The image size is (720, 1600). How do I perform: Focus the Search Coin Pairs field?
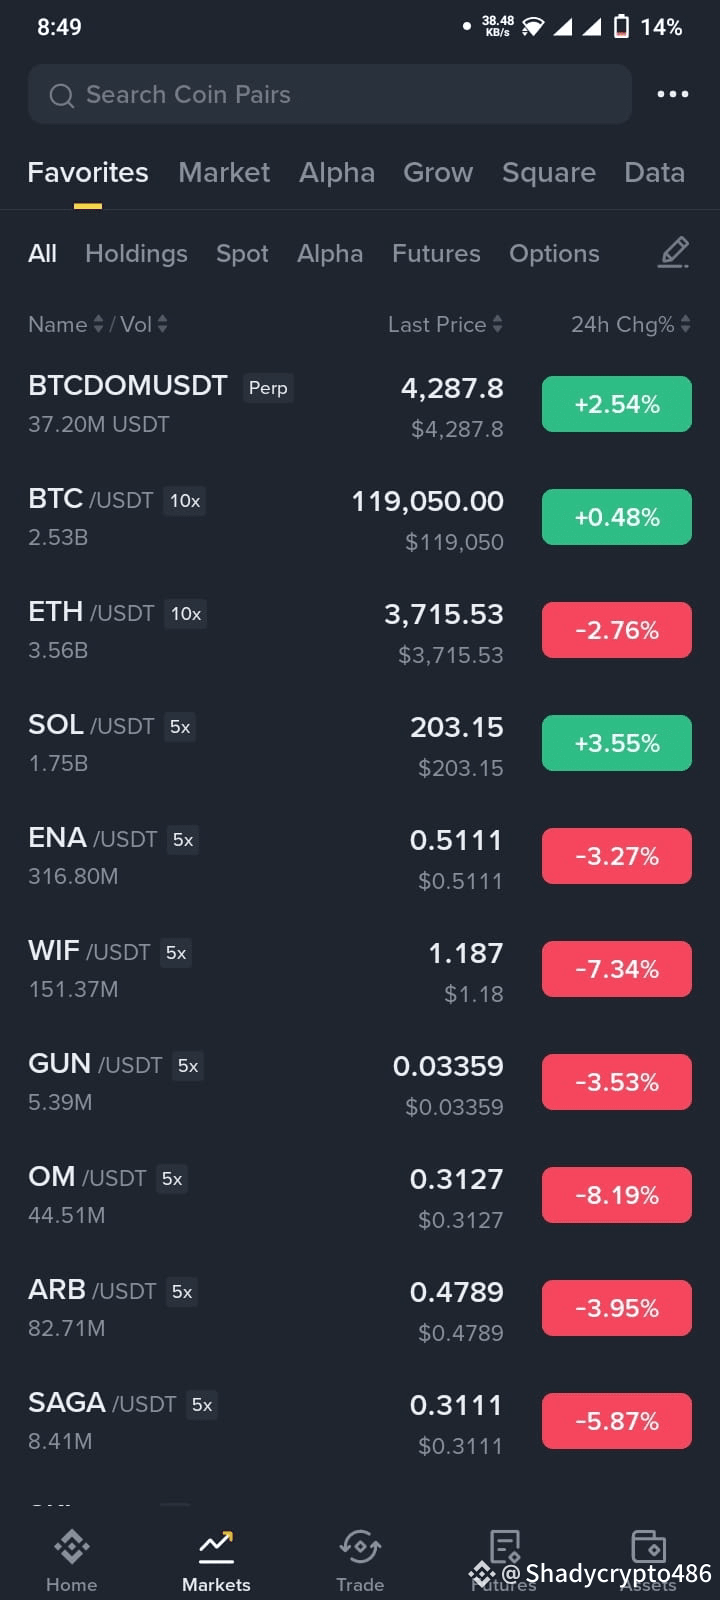point(330,94)
